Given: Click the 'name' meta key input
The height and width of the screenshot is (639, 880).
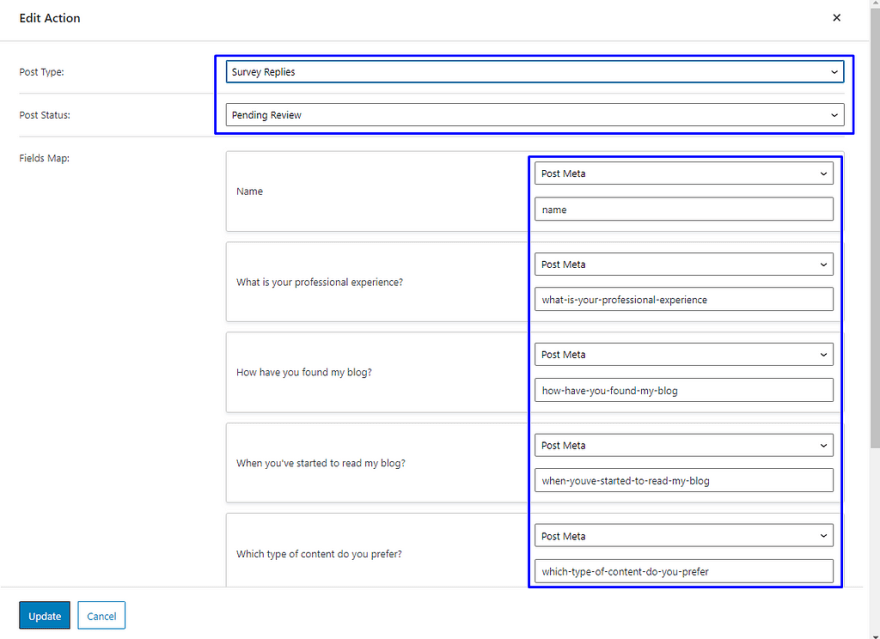Looking at the screenshot, I should click(x=684, y=209).
